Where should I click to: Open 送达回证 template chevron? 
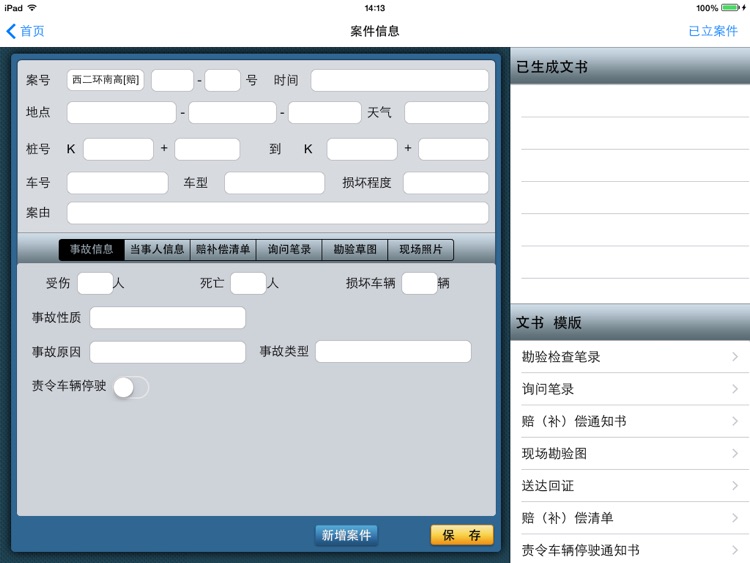pyautogui.click(x=735, y=486)
